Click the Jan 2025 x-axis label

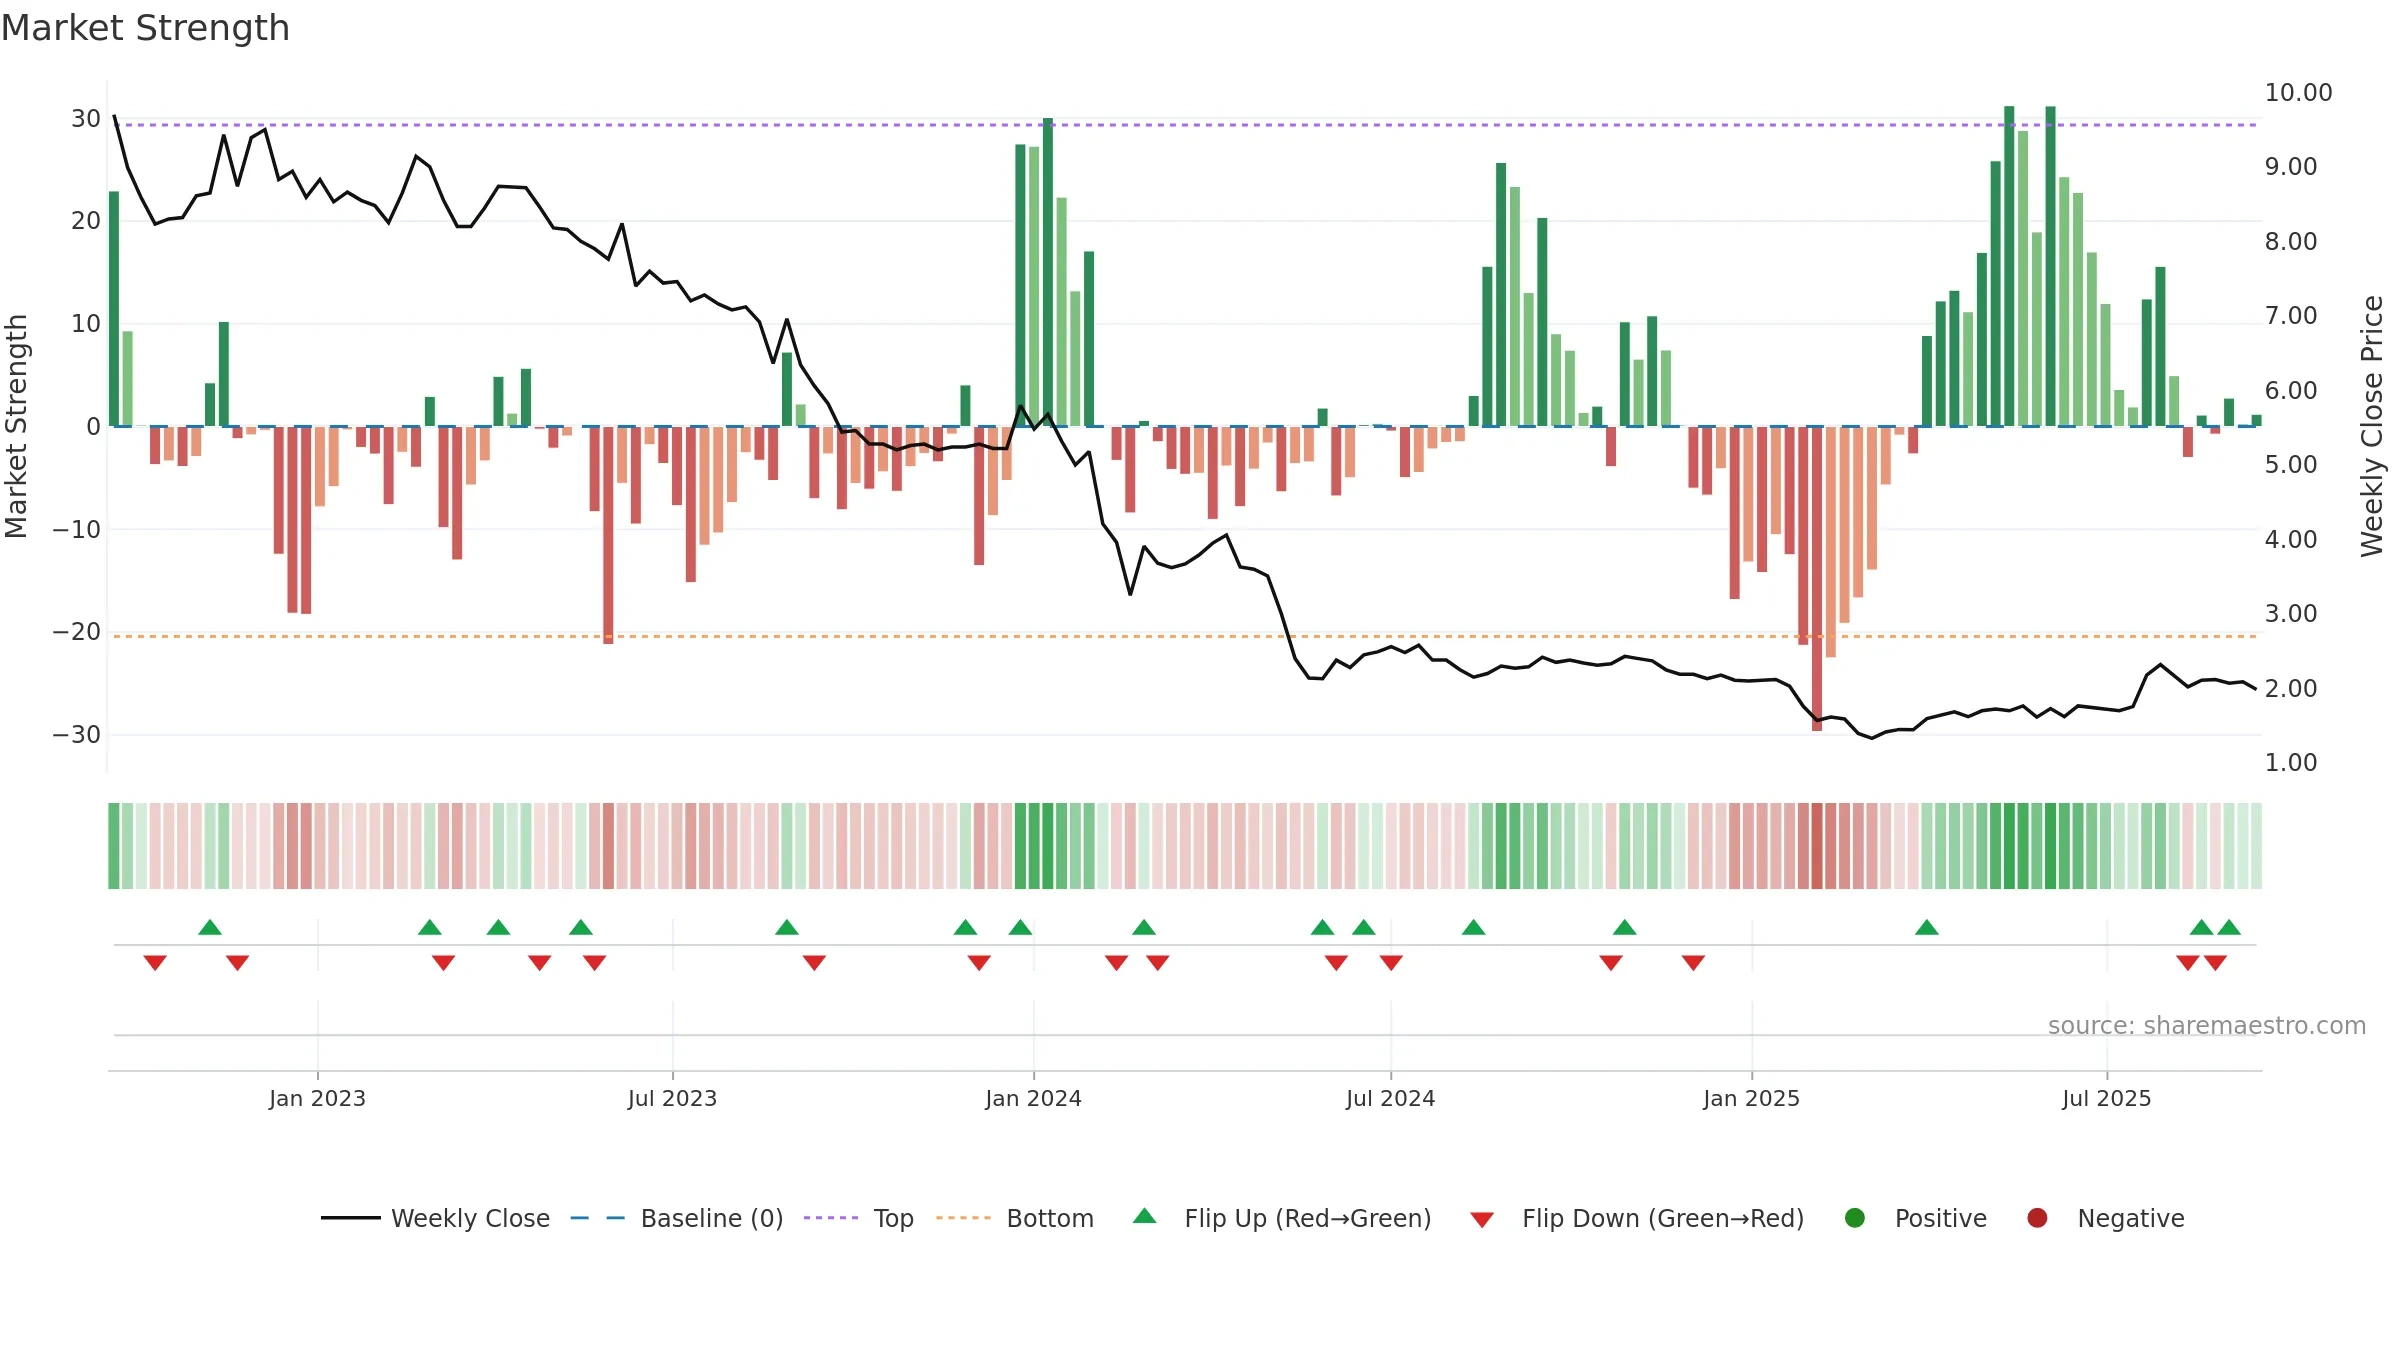pos(1751,1098)
